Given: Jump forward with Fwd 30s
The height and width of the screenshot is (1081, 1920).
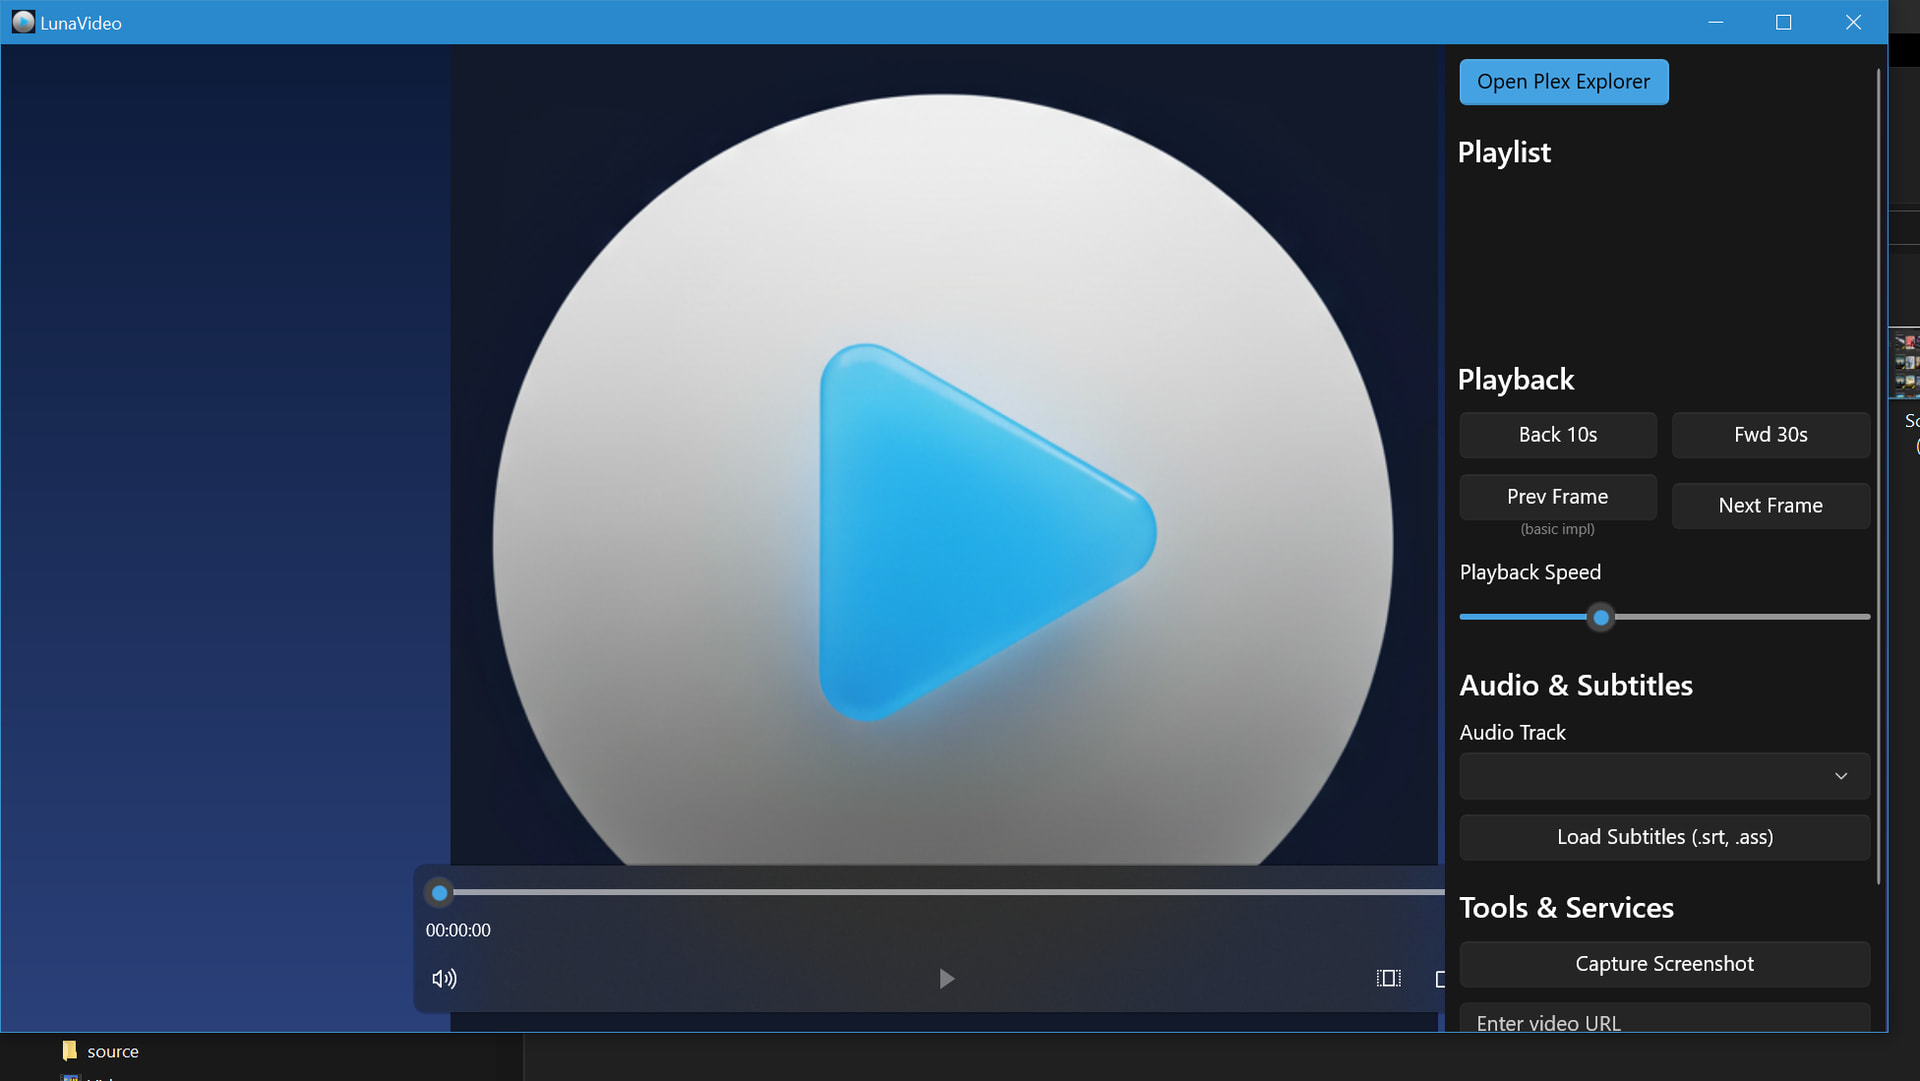Looking at the screenshot, I should [1770, 435].
